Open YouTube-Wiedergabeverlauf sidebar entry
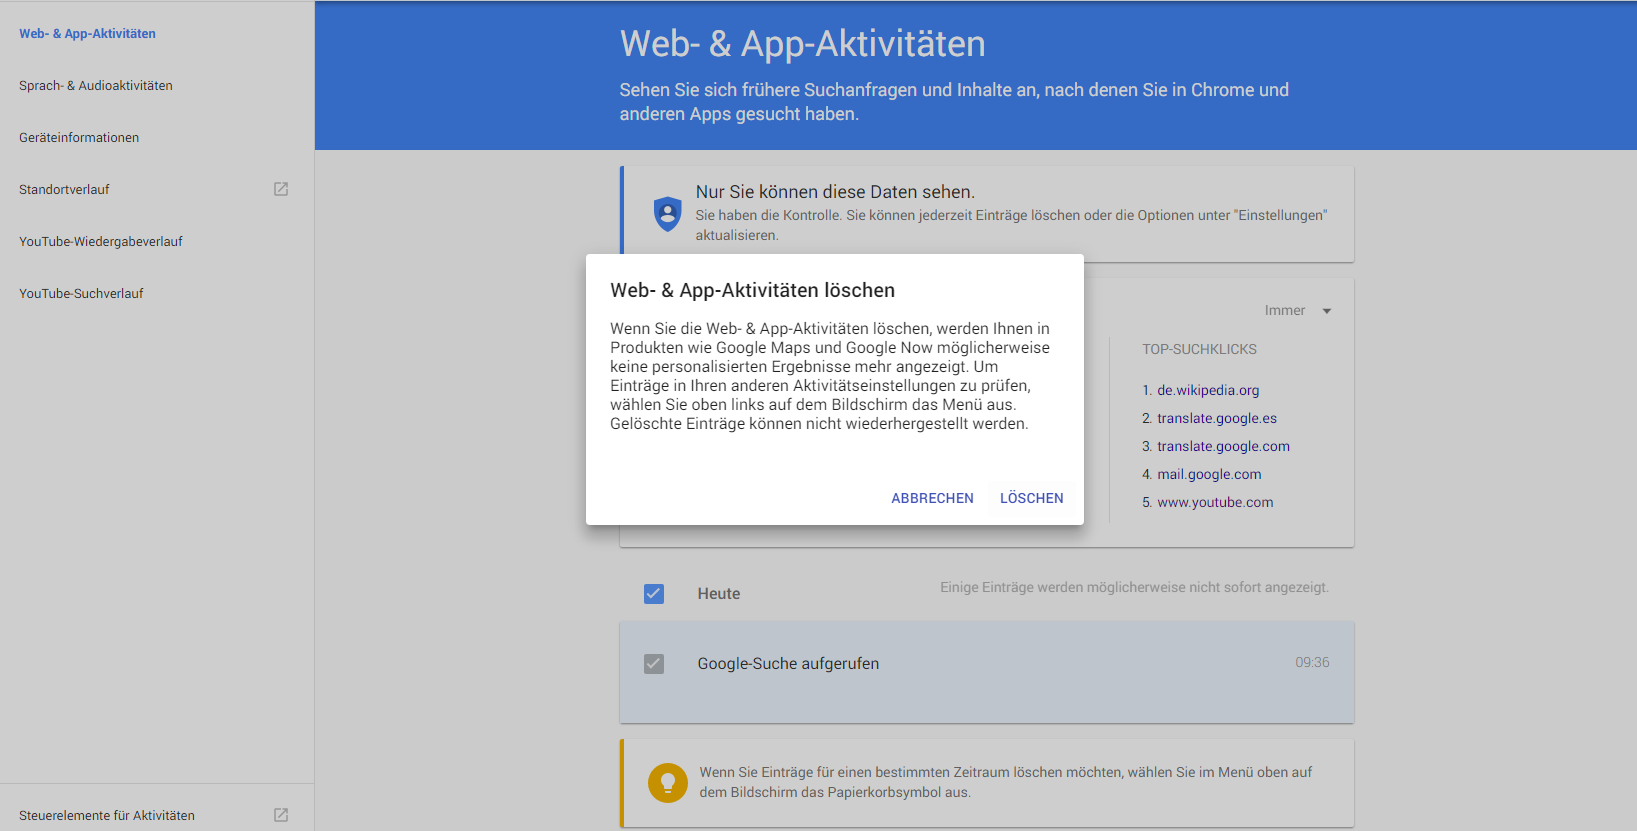This screenshot has width=1637, height=831. (101, 241)
